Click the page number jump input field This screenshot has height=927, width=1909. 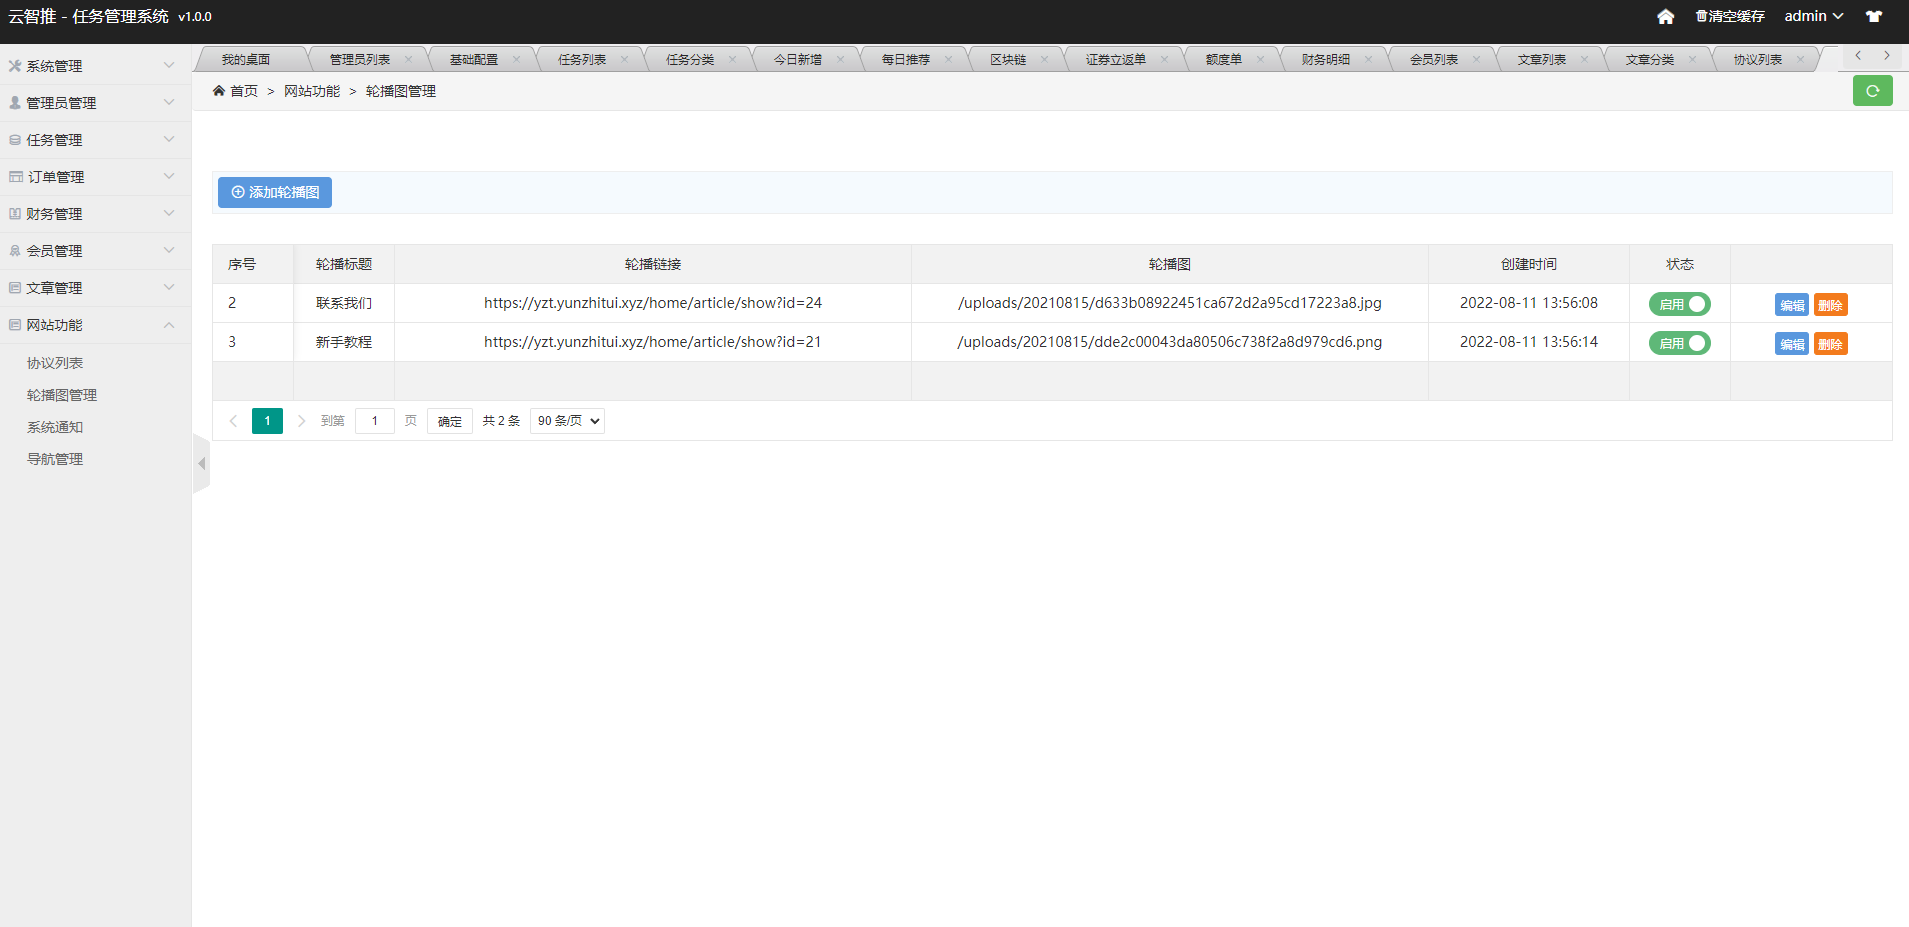(375, 421)
